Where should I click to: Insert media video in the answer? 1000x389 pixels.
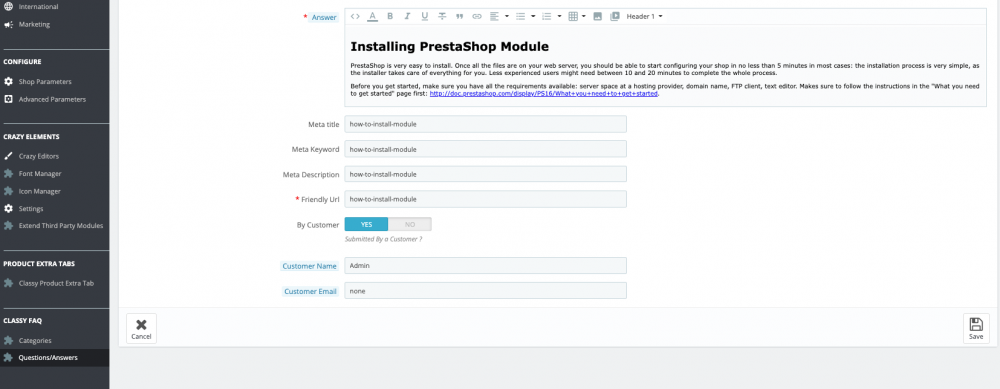point(615,17)
